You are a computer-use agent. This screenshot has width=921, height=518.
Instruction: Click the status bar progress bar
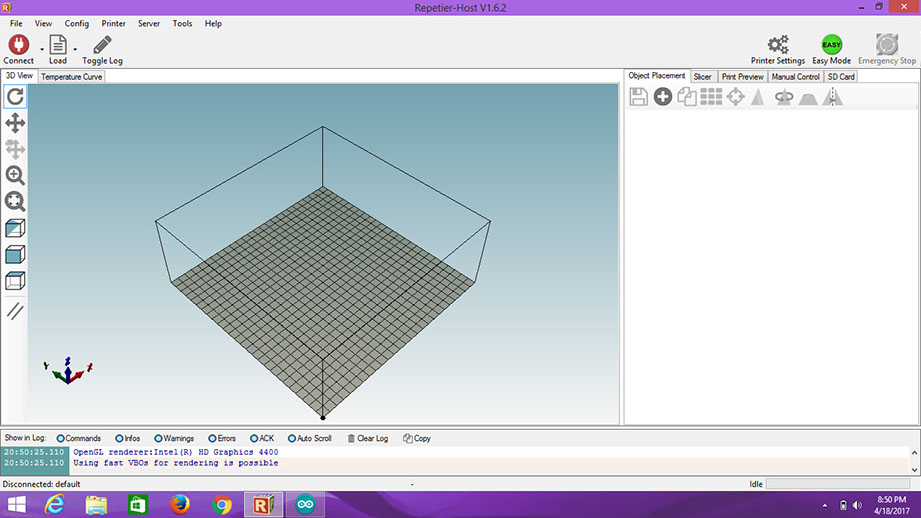click(x=838, y=484)
